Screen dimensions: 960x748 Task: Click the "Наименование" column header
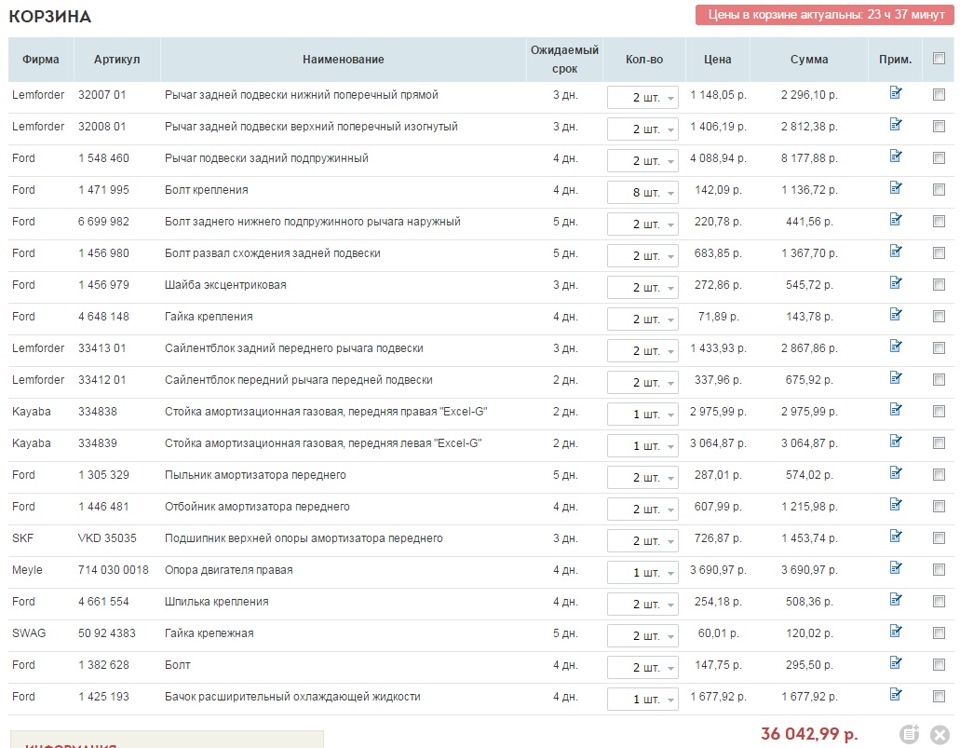(x=343, y=60)
